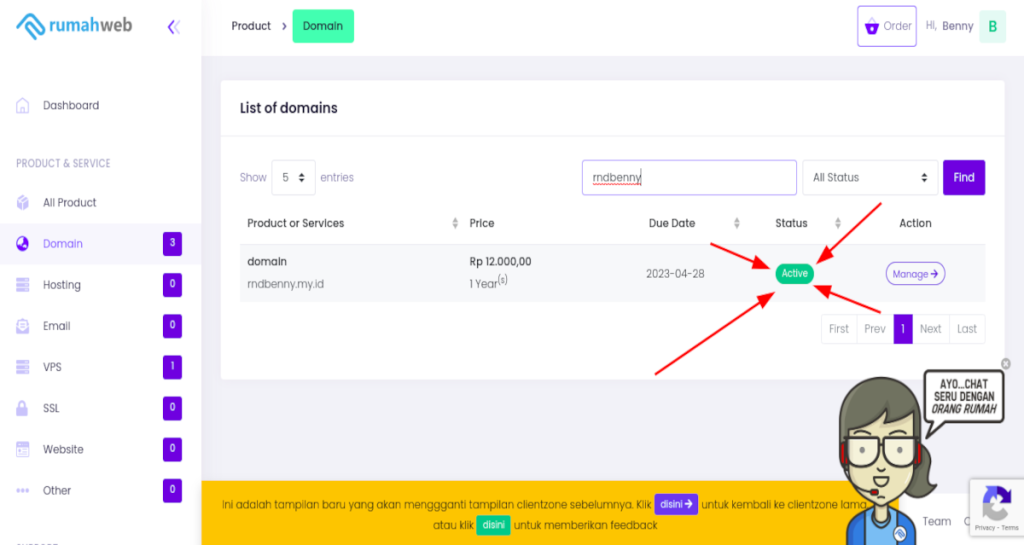Open Hosting menu item
This screenshot has height=545, width=1024.
62,285
